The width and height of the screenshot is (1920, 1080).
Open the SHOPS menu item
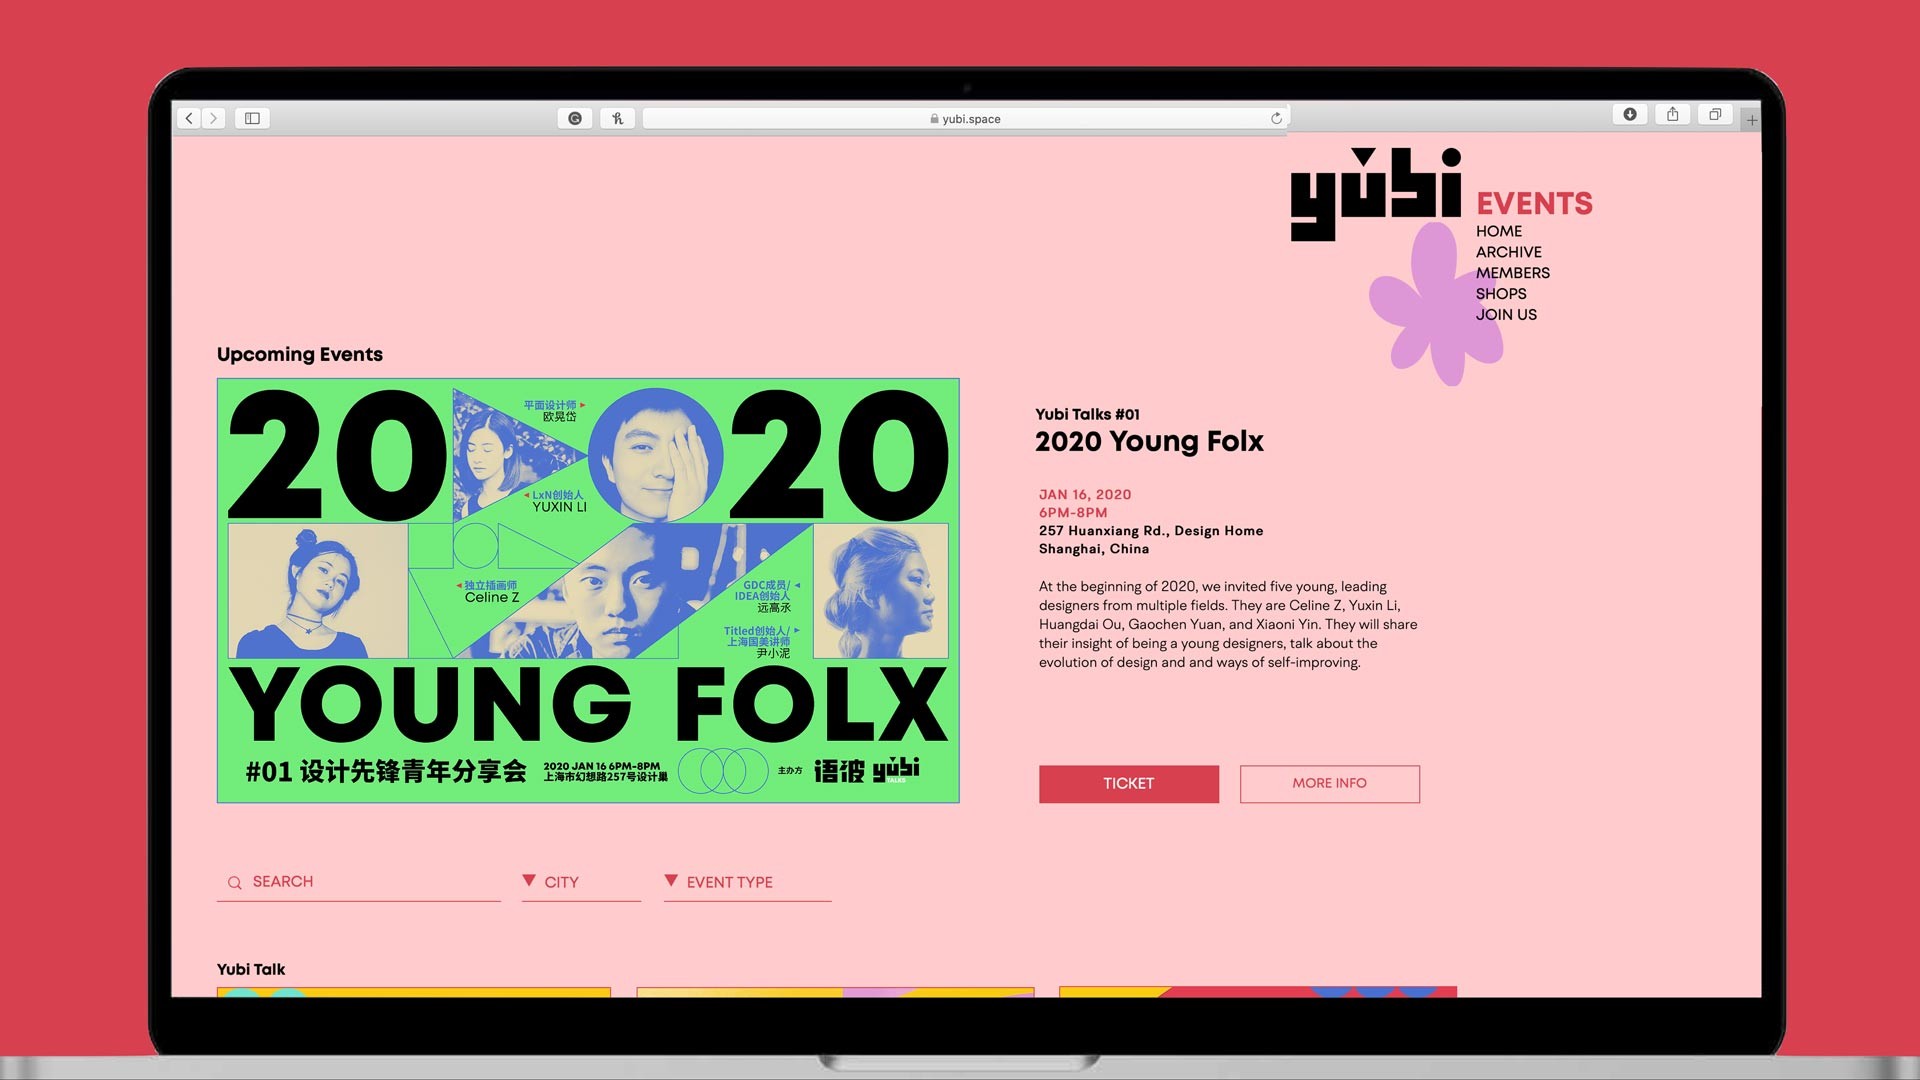(1501, 294)
